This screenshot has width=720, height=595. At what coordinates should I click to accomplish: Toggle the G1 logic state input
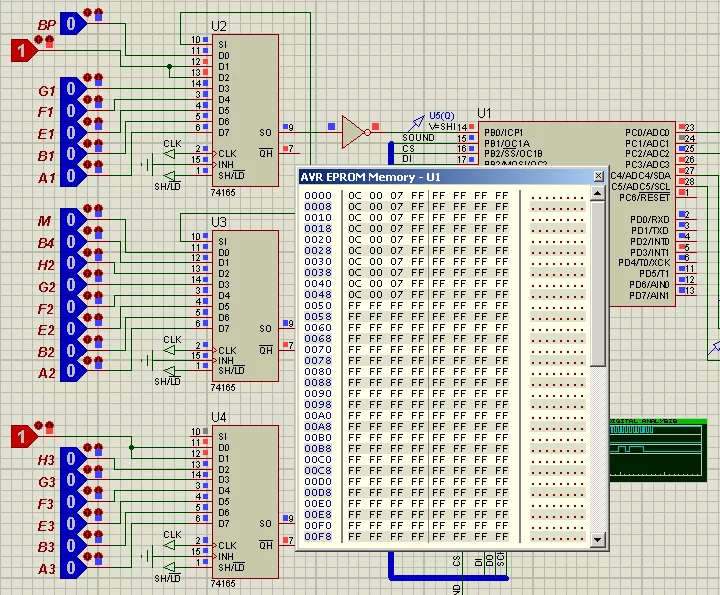pyautogui.click(x=71, y=89)
